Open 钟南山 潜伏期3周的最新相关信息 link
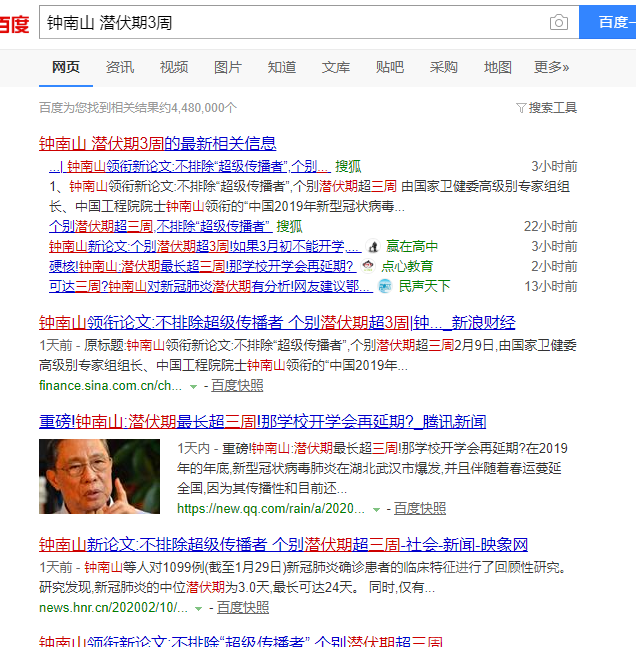The image size is (636, 647). [x=157, y=144]
